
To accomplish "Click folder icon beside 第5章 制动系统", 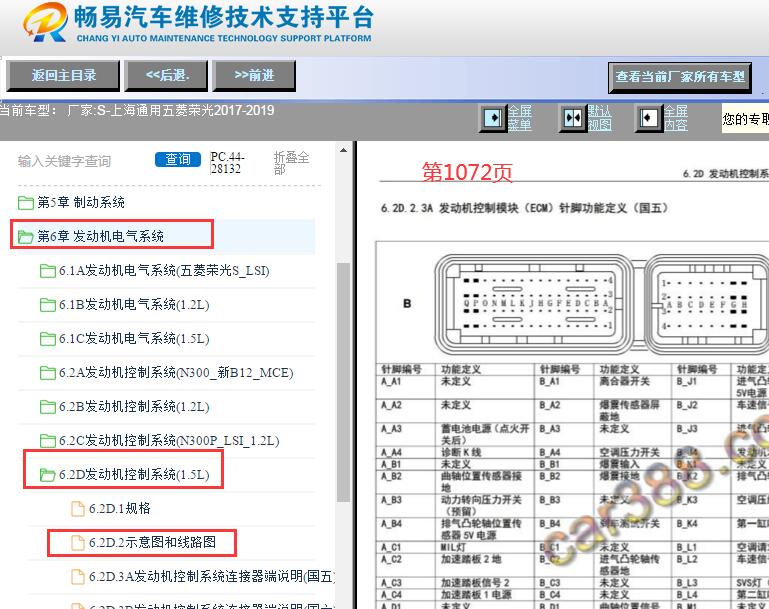I will [x=26, y=203].
